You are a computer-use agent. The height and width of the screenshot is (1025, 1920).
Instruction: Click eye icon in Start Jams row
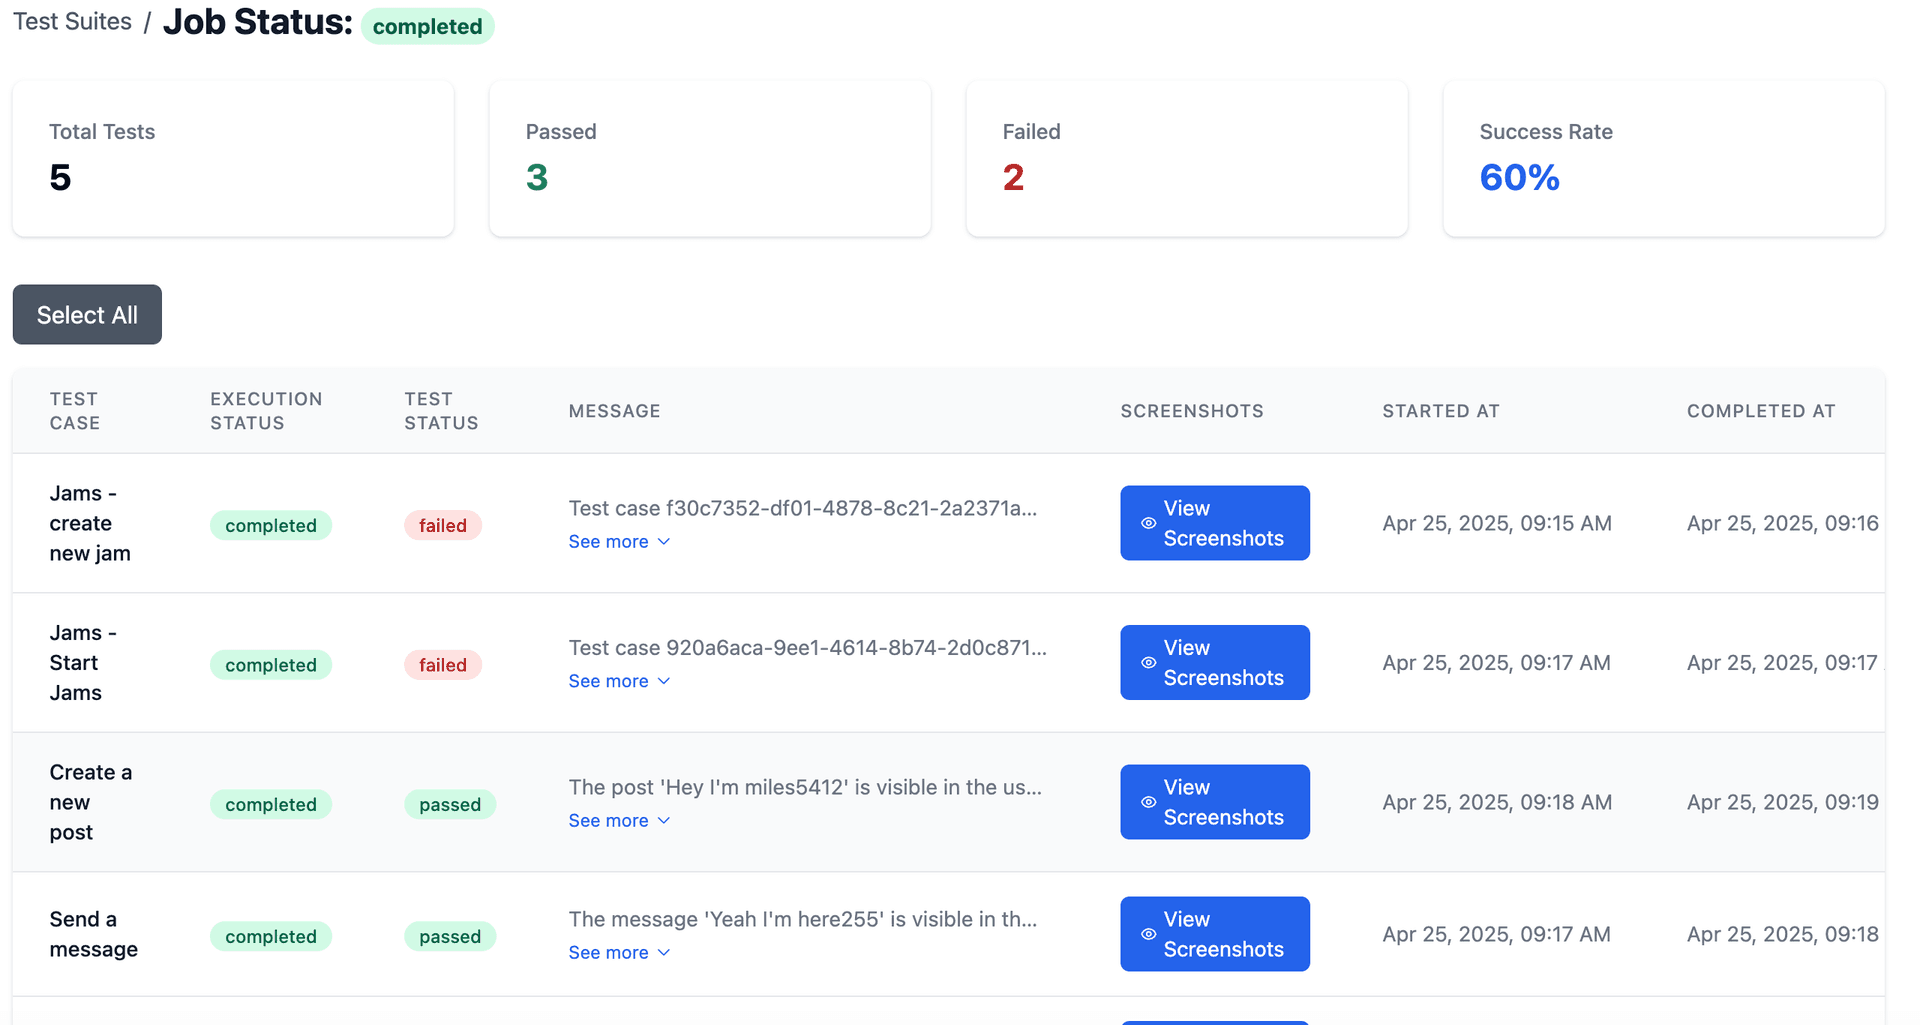click(1149, 662)
